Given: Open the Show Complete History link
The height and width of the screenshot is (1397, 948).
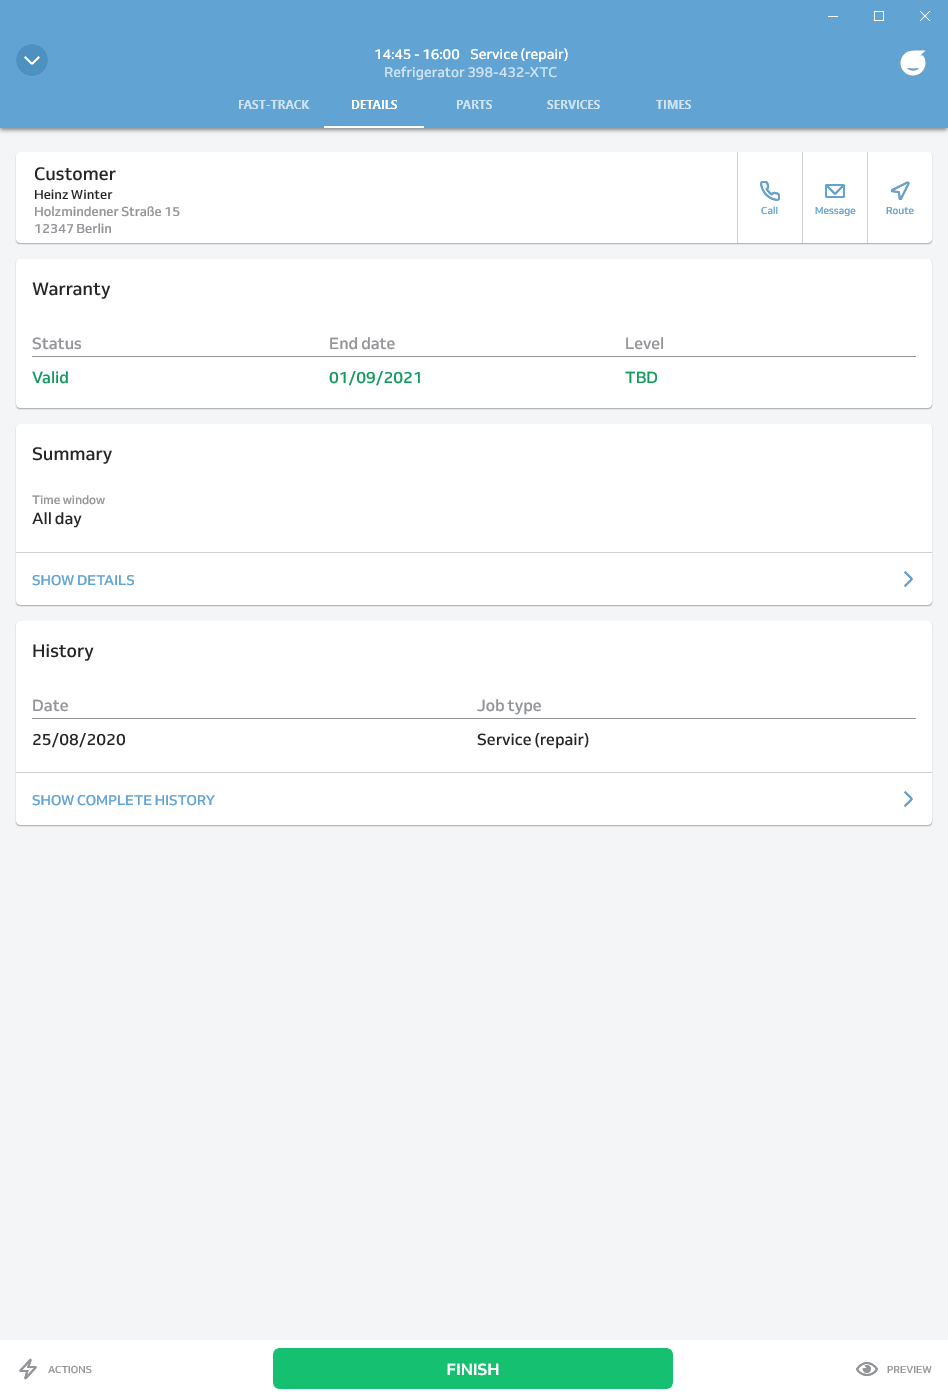Looking at the screenshot, I should click(x=123, y=800).
